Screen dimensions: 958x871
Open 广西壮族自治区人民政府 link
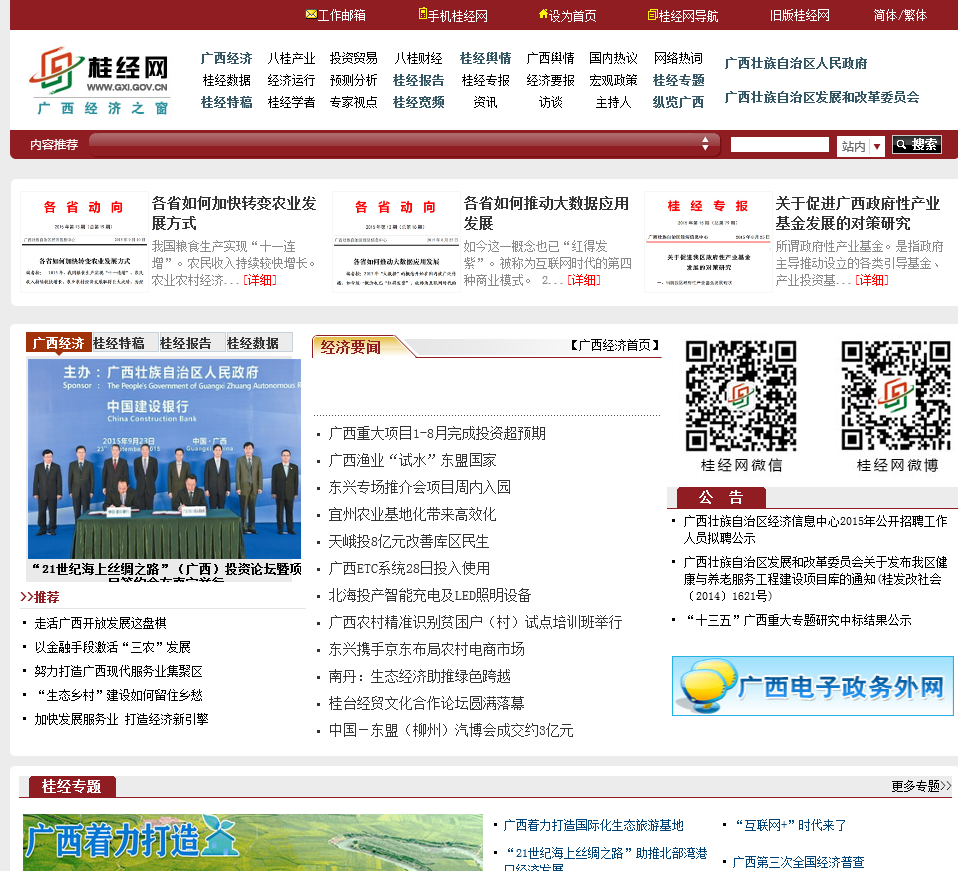[x=796, y=64]
